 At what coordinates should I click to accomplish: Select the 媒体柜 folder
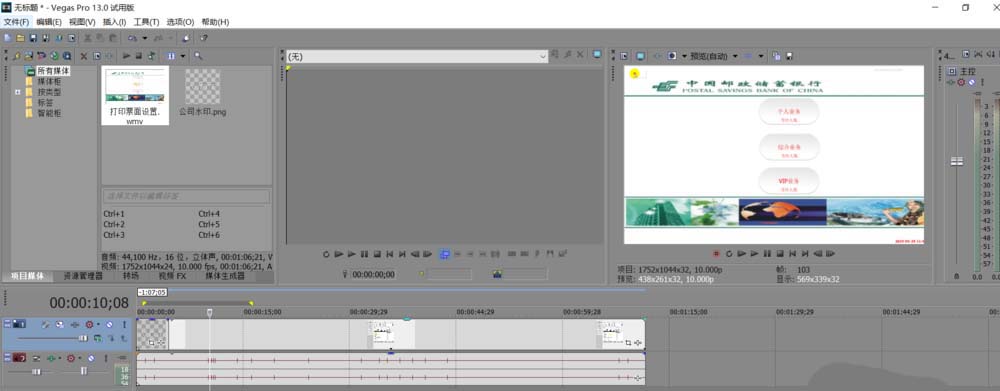pyautogui.click(x=49, y=82)
